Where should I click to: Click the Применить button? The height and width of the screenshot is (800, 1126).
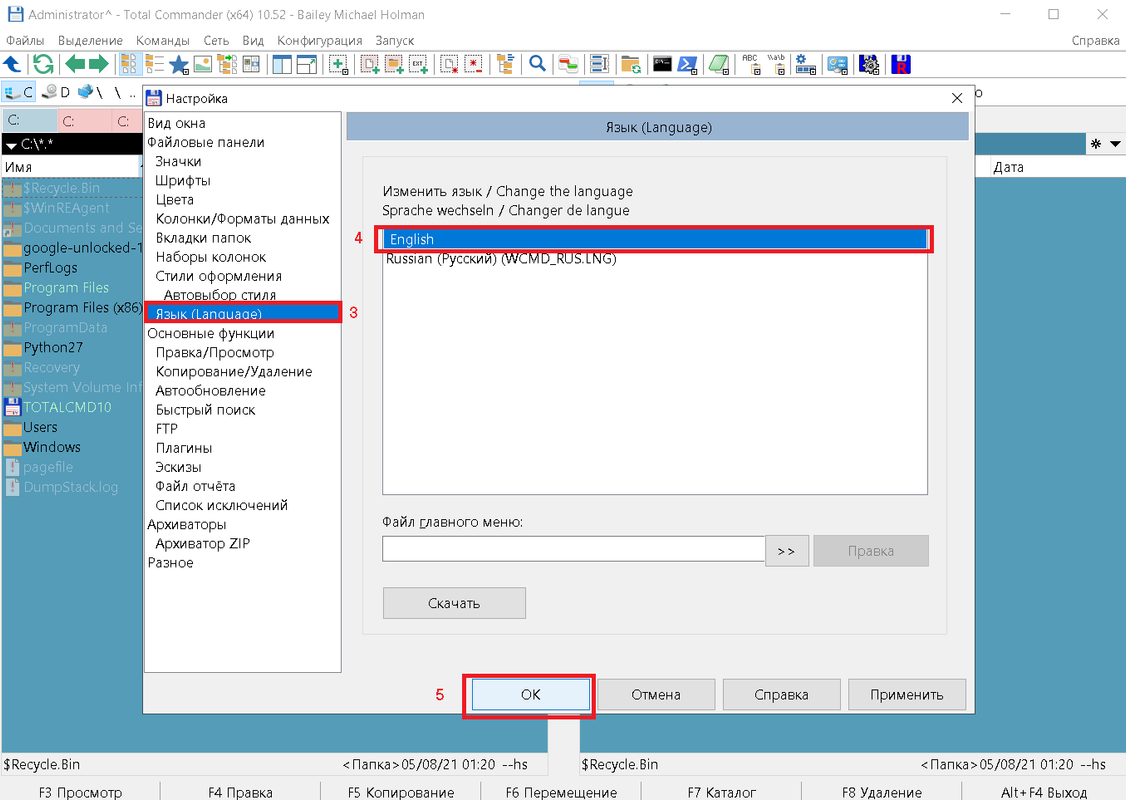[907, 694]
